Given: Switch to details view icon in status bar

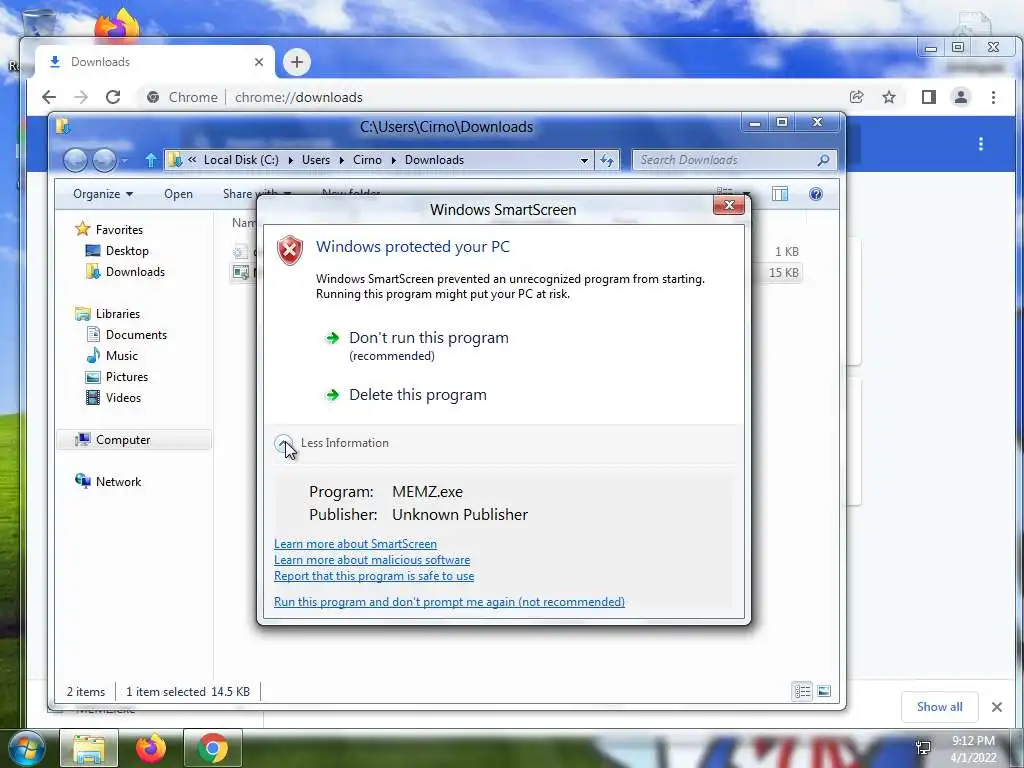Looking at the screenshot, I should (x=802, y=691).
